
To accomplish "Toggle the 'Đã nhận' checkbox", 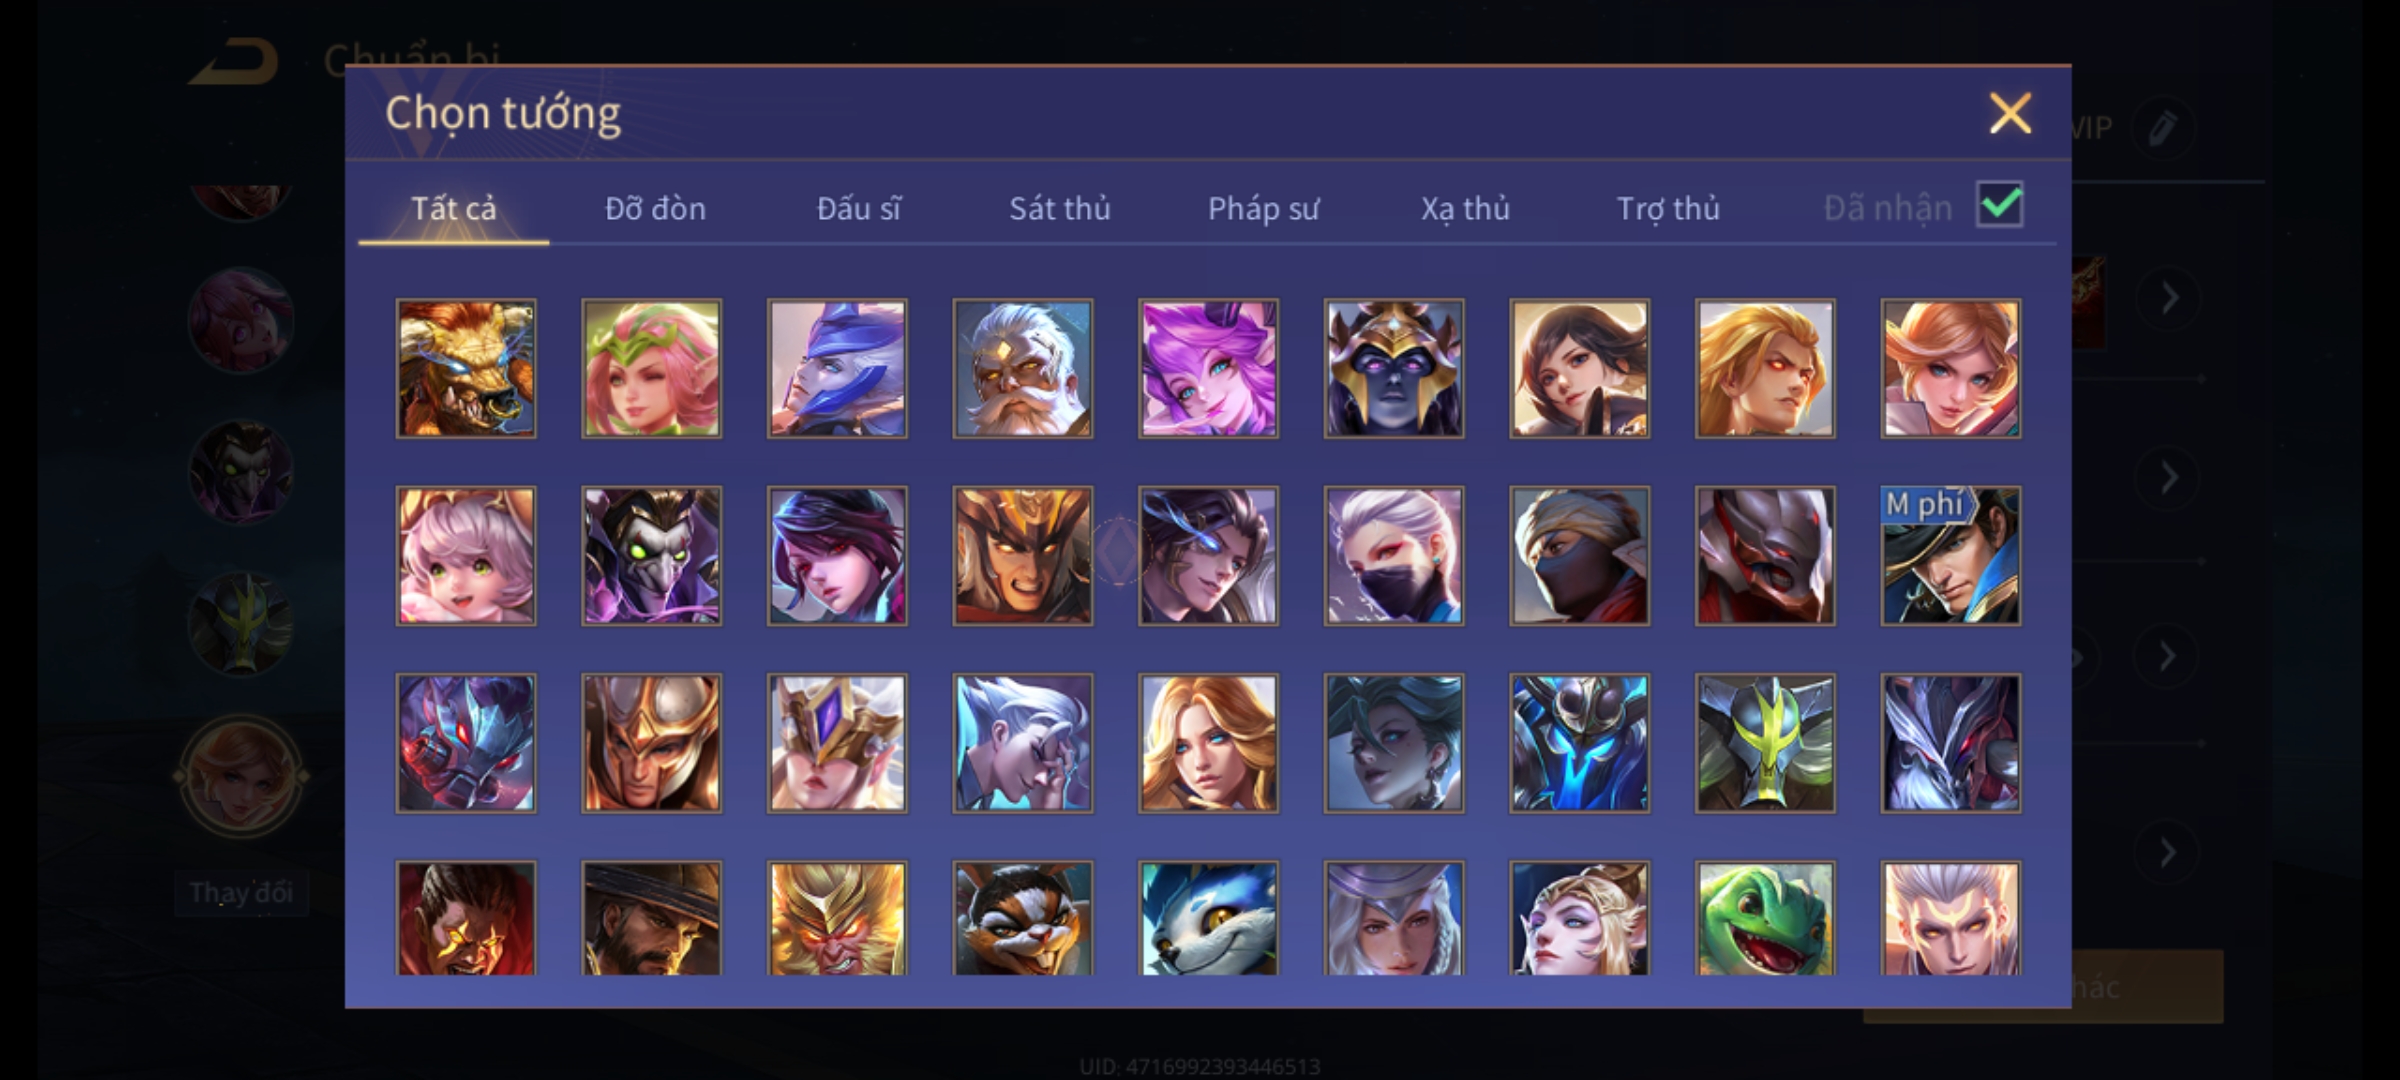I will point(1999,205).
